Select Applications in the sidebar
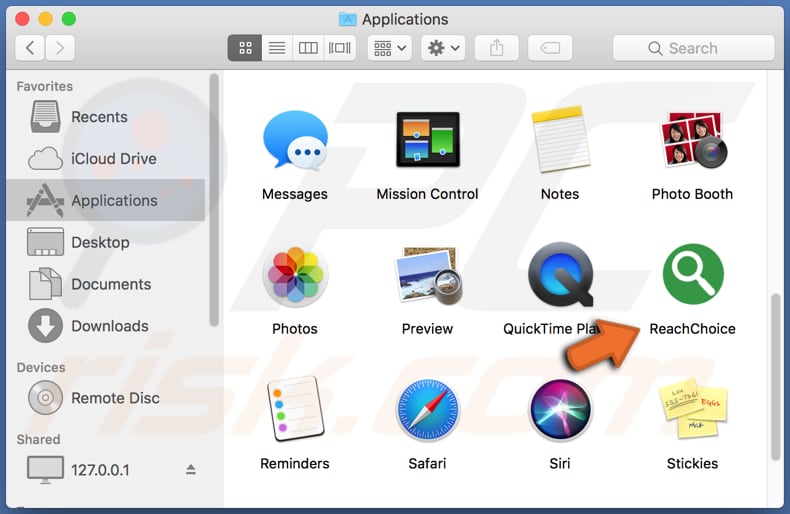The image size is (790, 514). coord(106,200)
